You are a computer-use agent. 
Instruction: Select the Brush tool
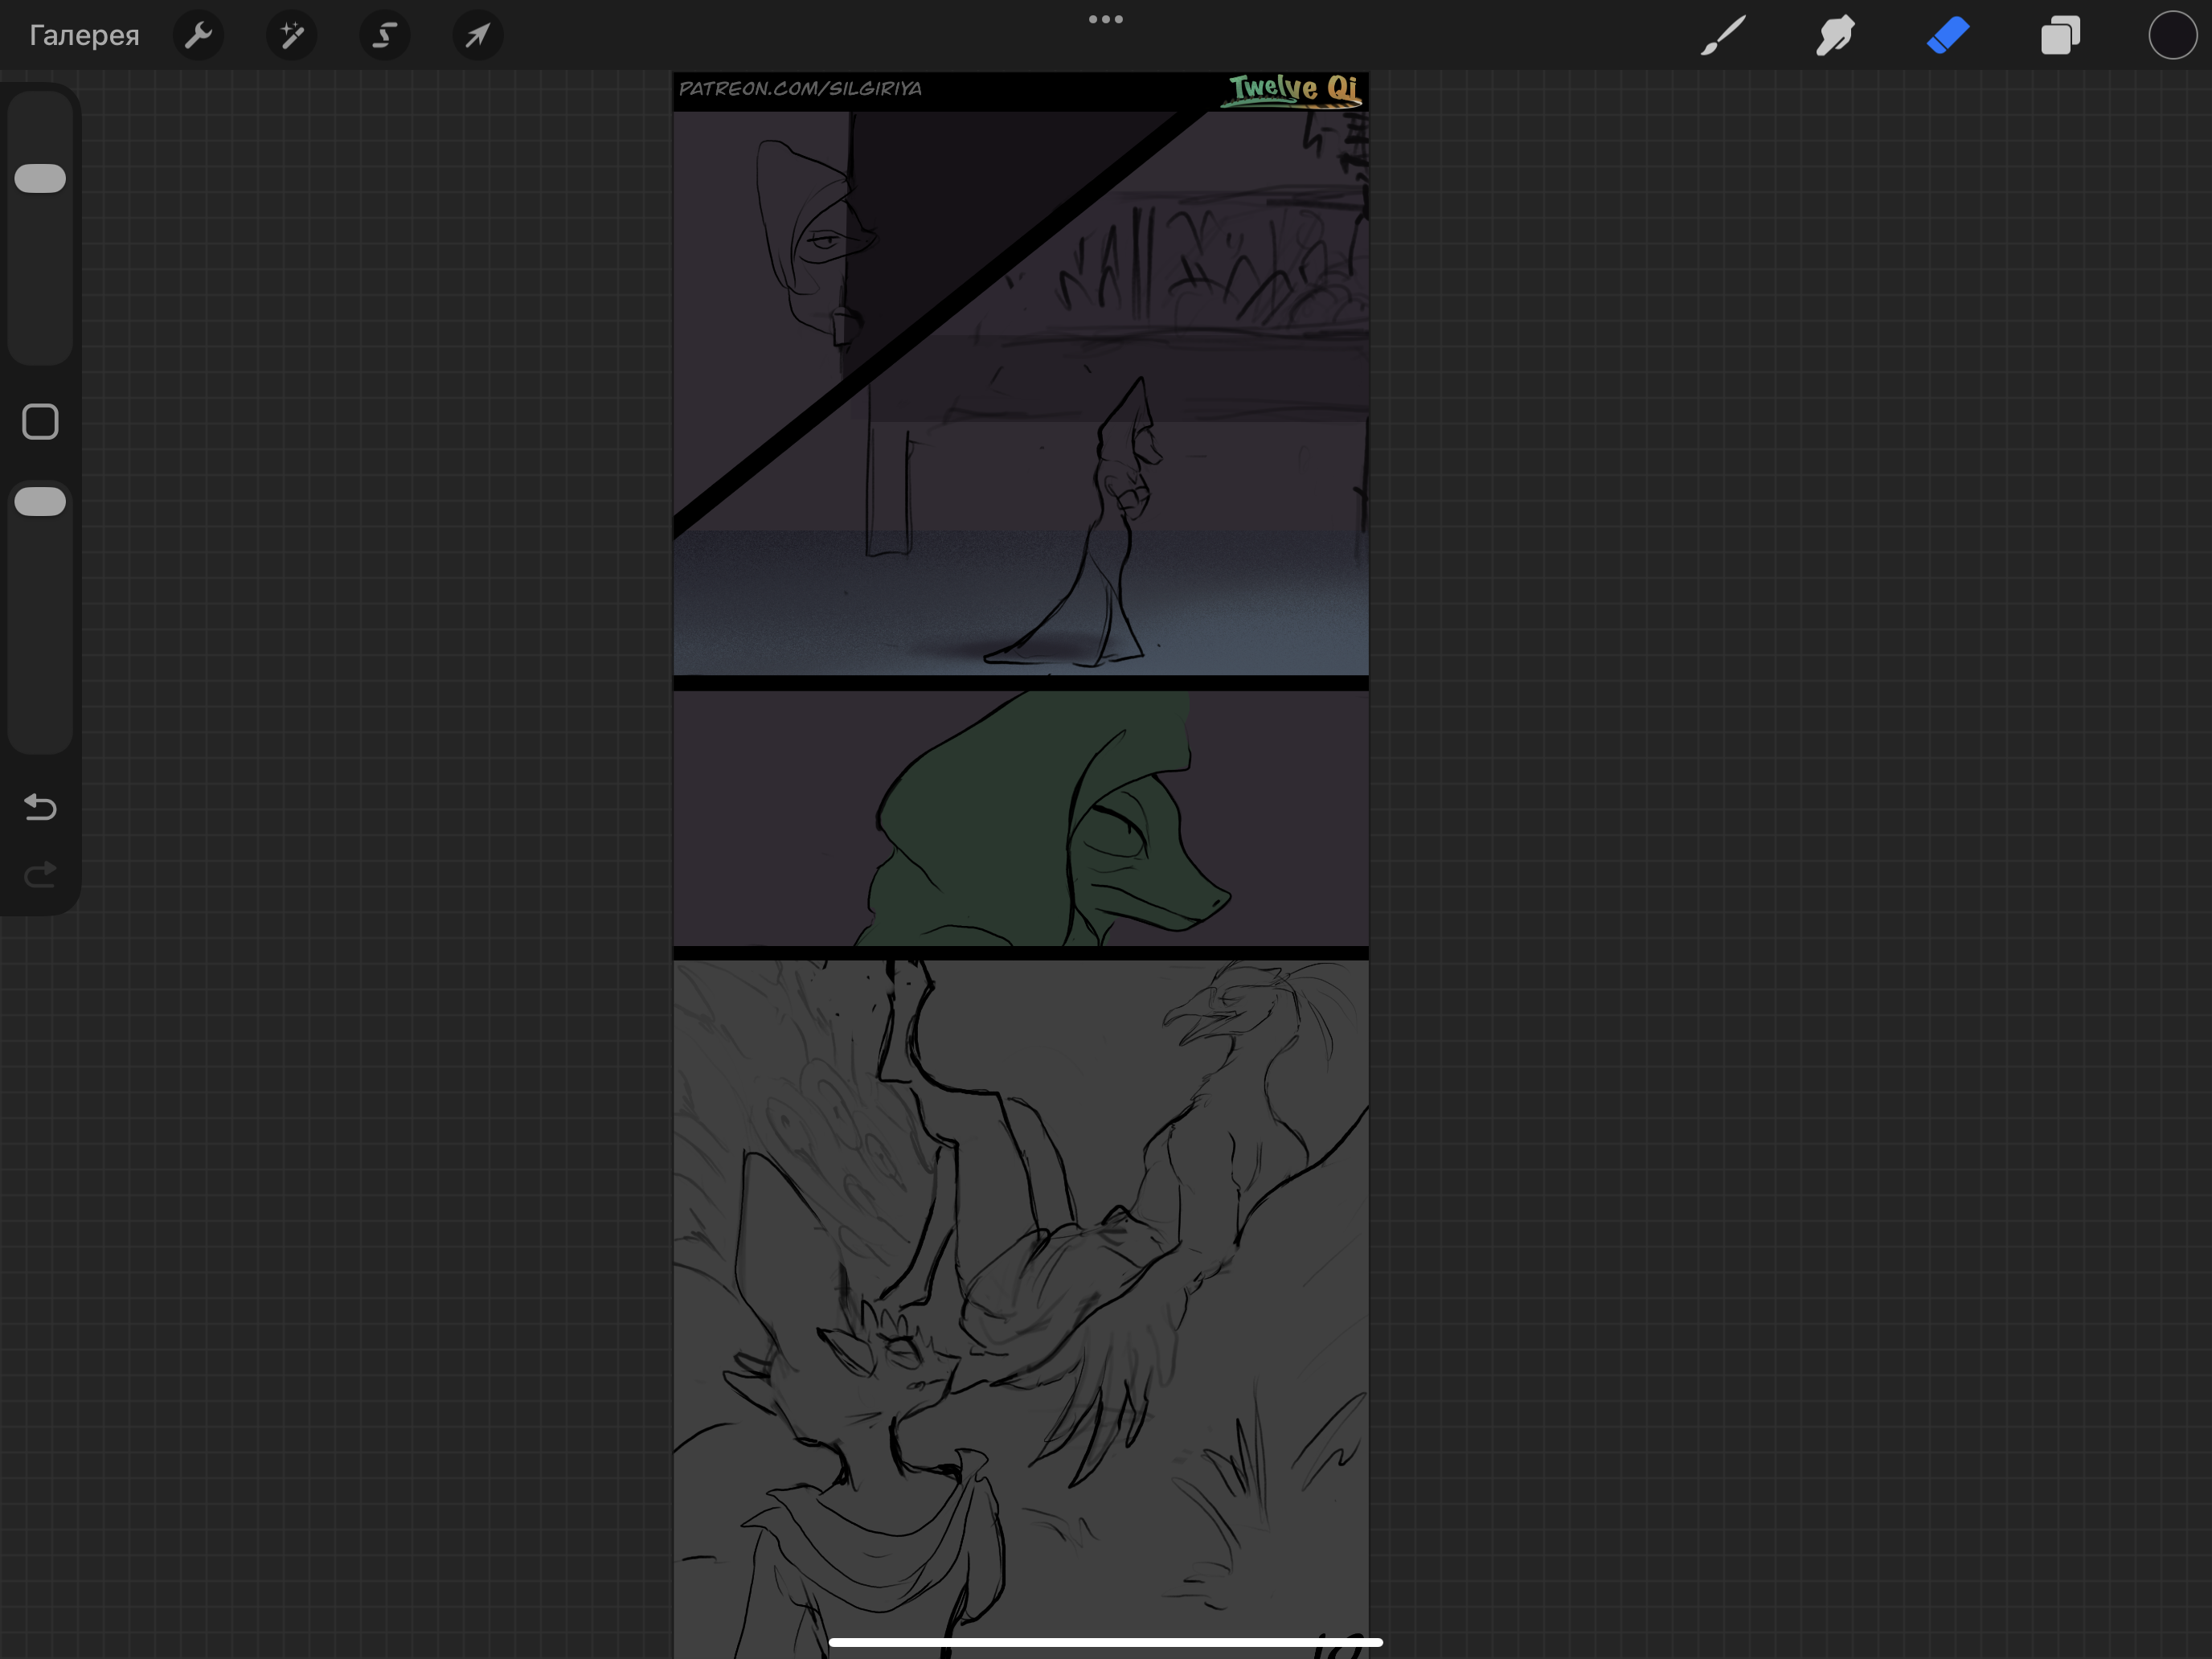tap(1723, 36)
